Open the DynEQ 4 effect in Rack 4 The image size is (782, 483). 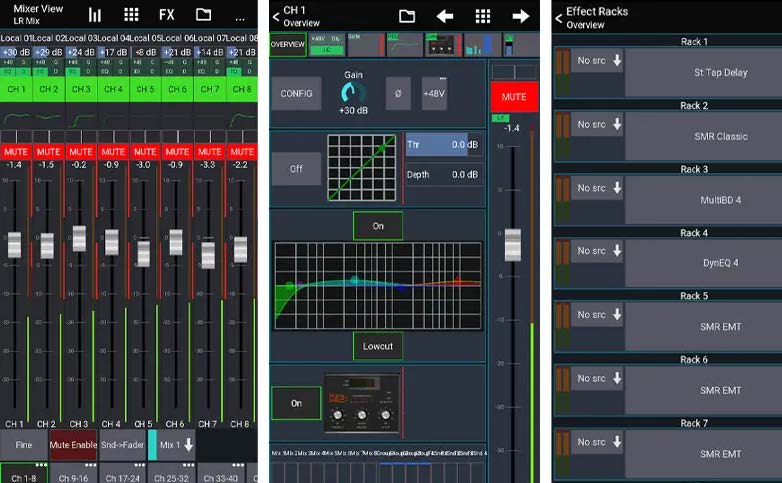coord(703,263)
